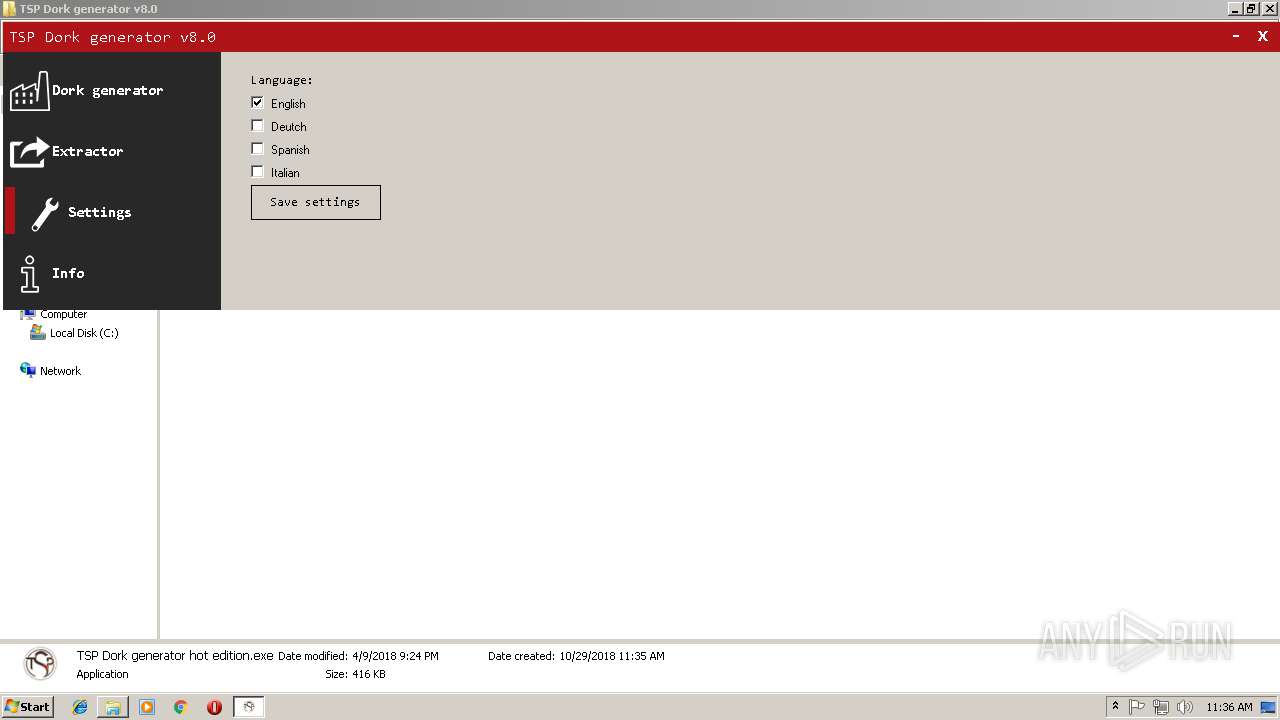
Task: Enable the Deutch language checkbox
Action: tap(258, 126)
